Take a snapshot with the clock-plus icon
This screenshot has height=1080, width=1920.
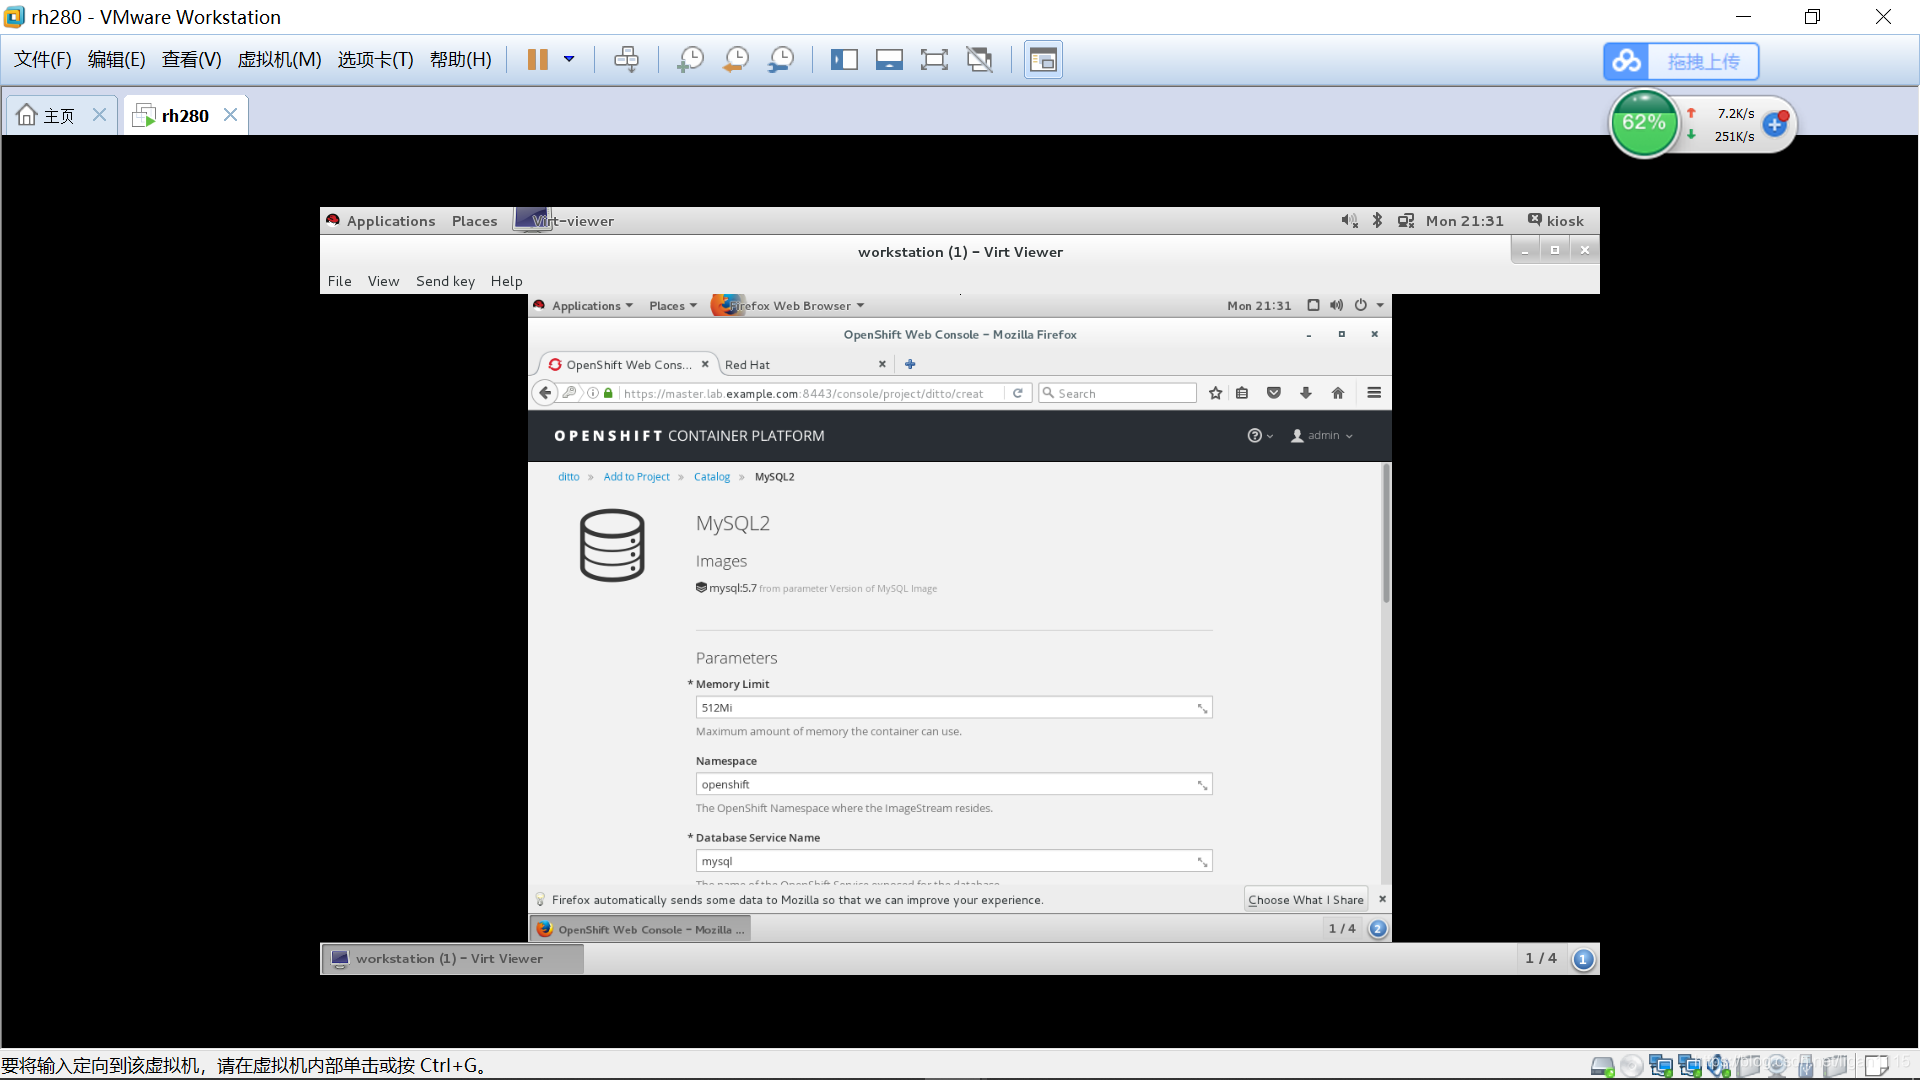click(690, 60)
